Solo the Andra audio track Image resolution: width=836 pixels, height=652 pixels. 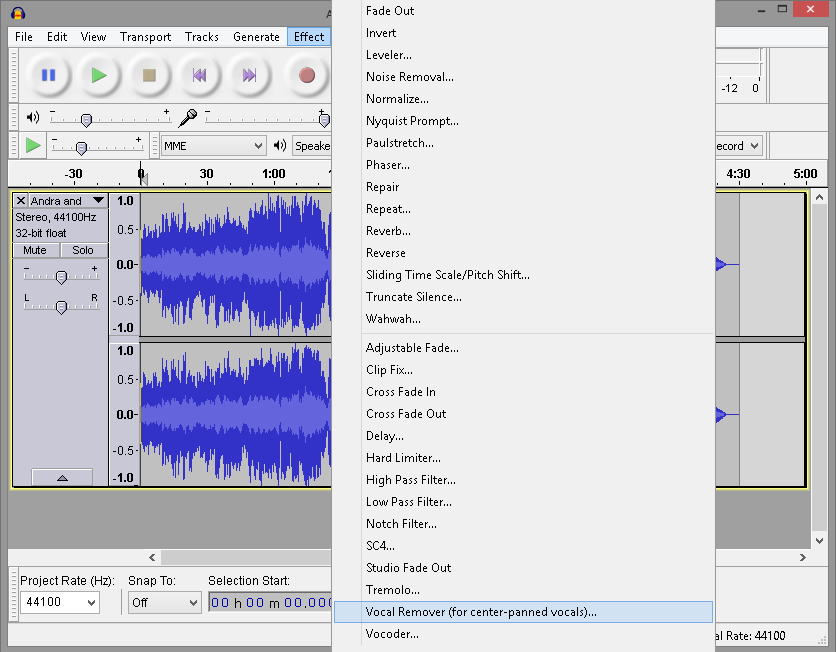[83, 250]
